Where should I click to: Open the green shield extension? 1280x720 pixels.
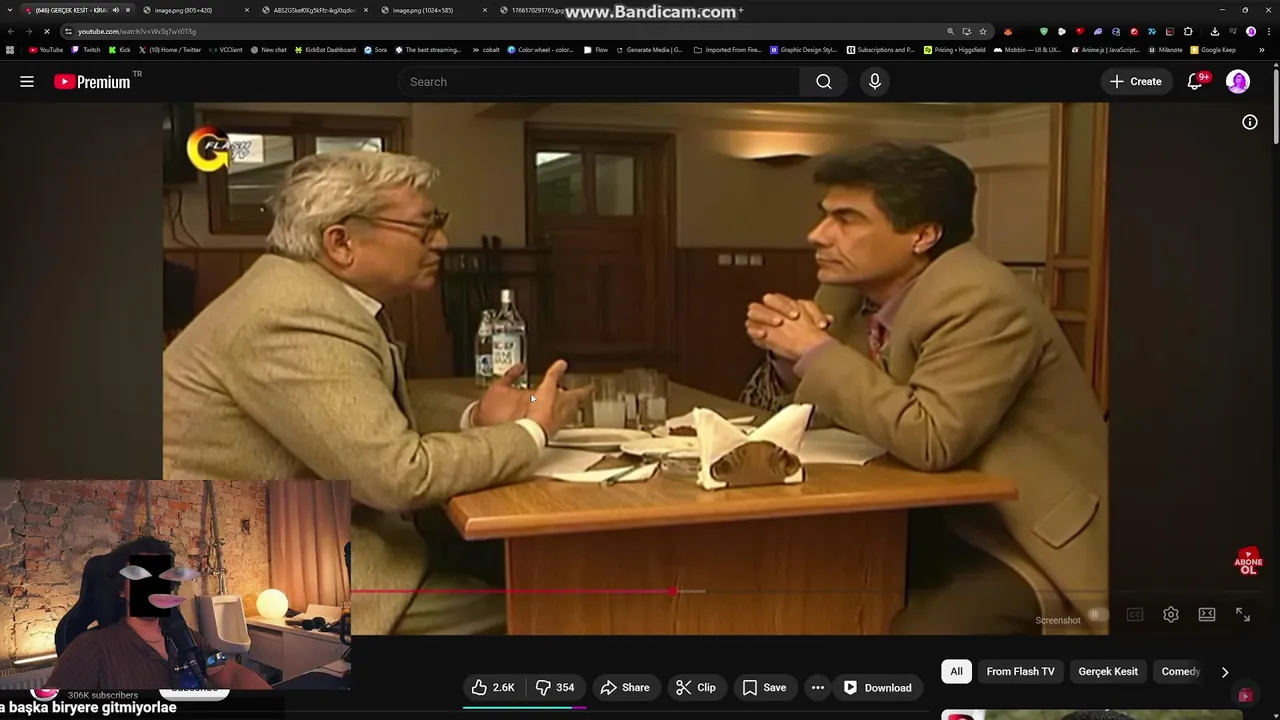[1044, 31]
